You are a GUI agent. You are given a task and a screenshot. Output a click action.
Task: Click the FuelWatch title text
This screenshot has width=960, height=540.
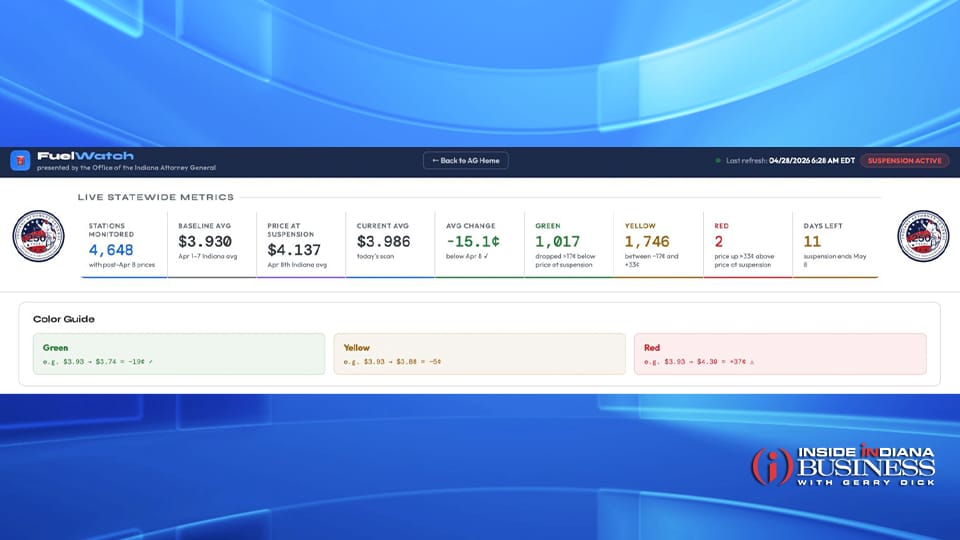pyautogui.click(x=65, y=155)
